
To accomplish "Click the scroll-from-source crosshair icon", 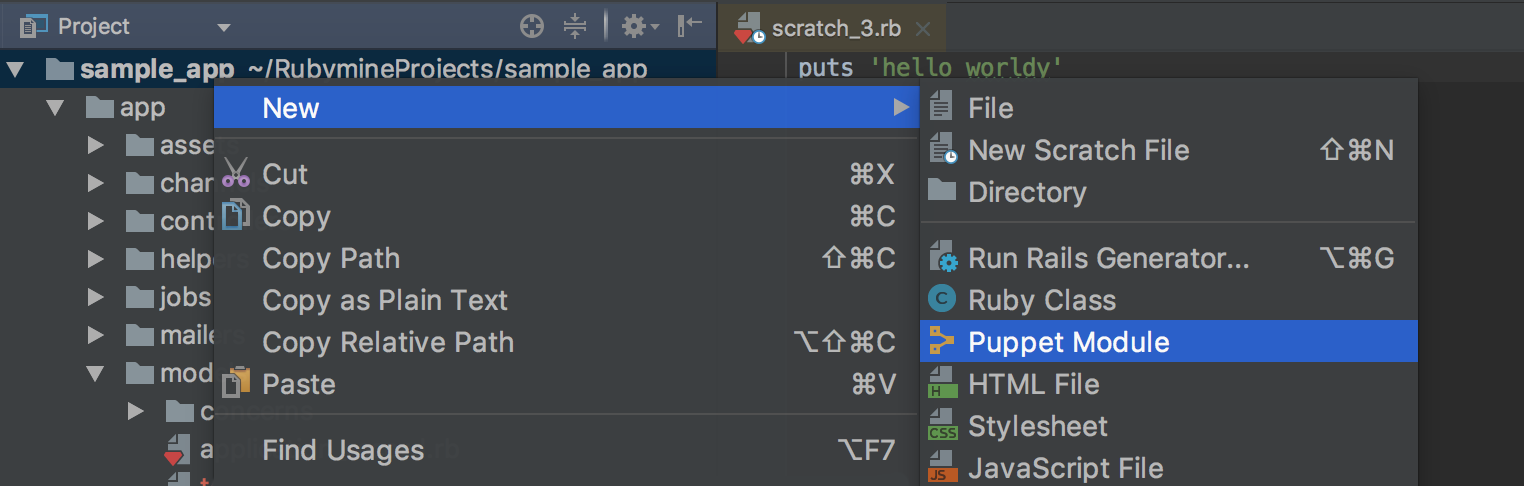I will (x=532, y=26).
